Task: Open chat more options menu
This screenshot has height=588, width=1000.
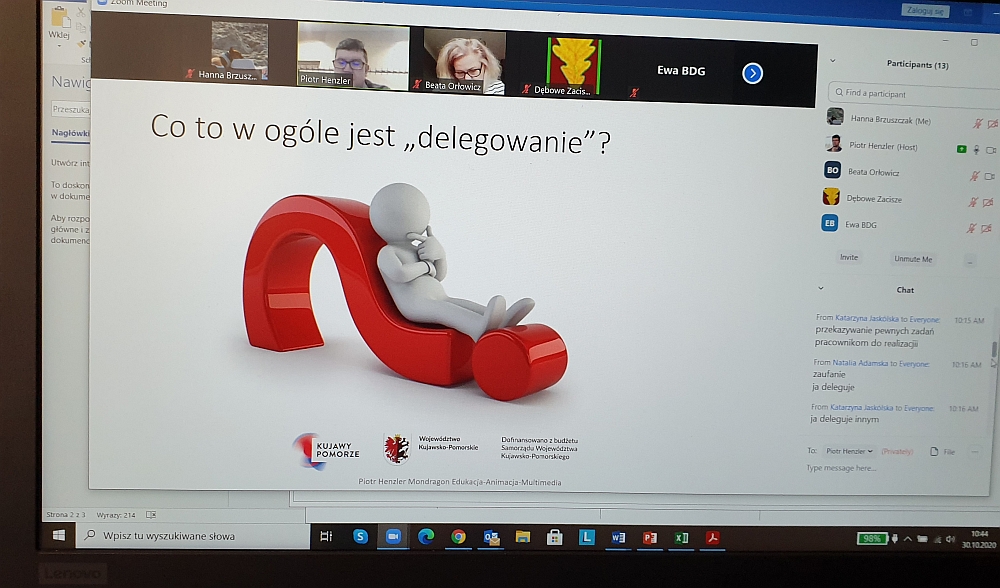Action: pyautogui.click(x=974, y=452)
